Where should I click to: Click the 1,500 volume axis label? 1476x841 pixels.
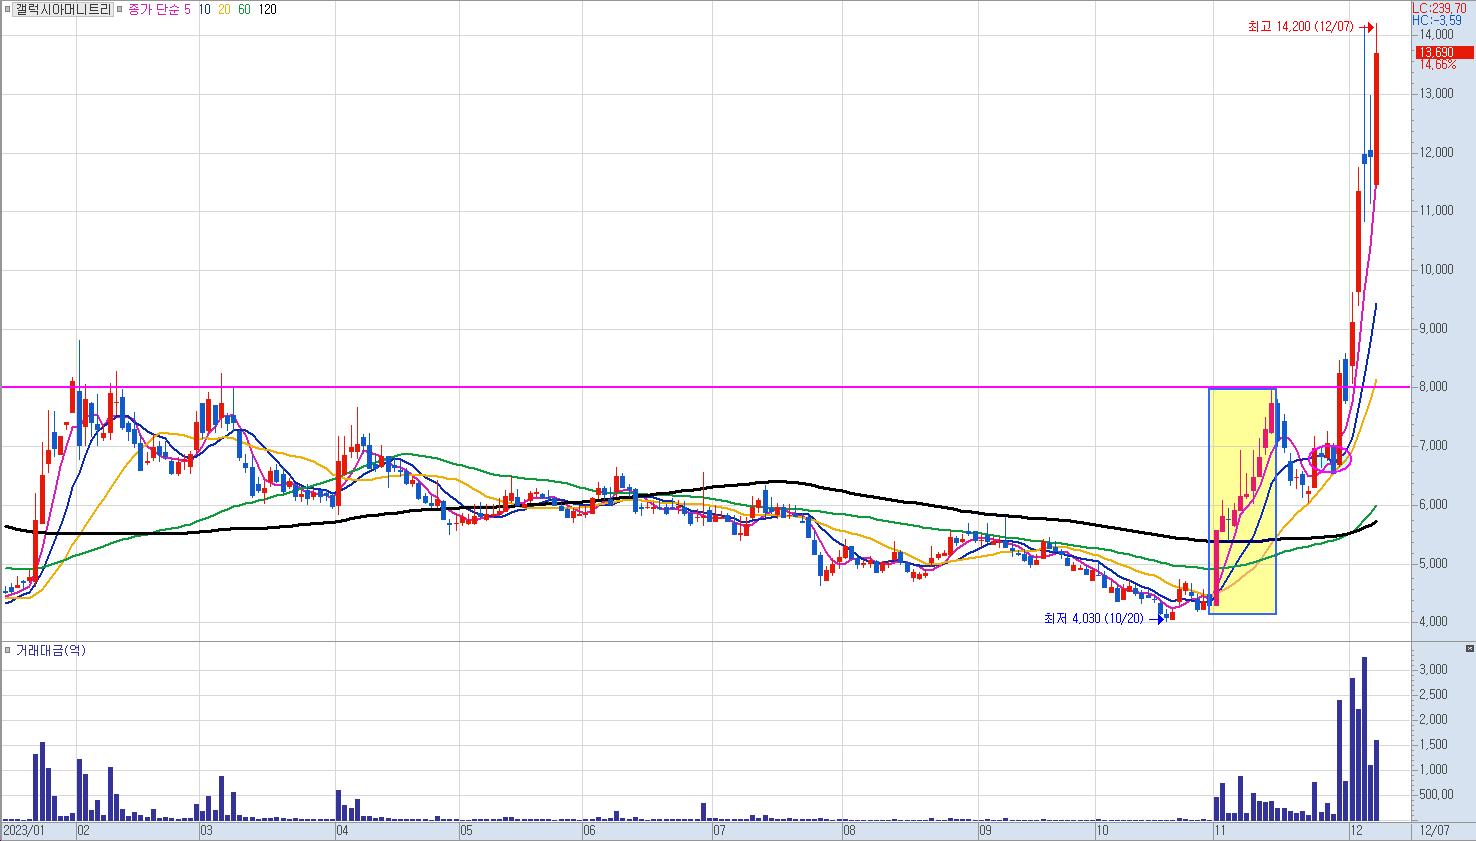click(1434, 744)
